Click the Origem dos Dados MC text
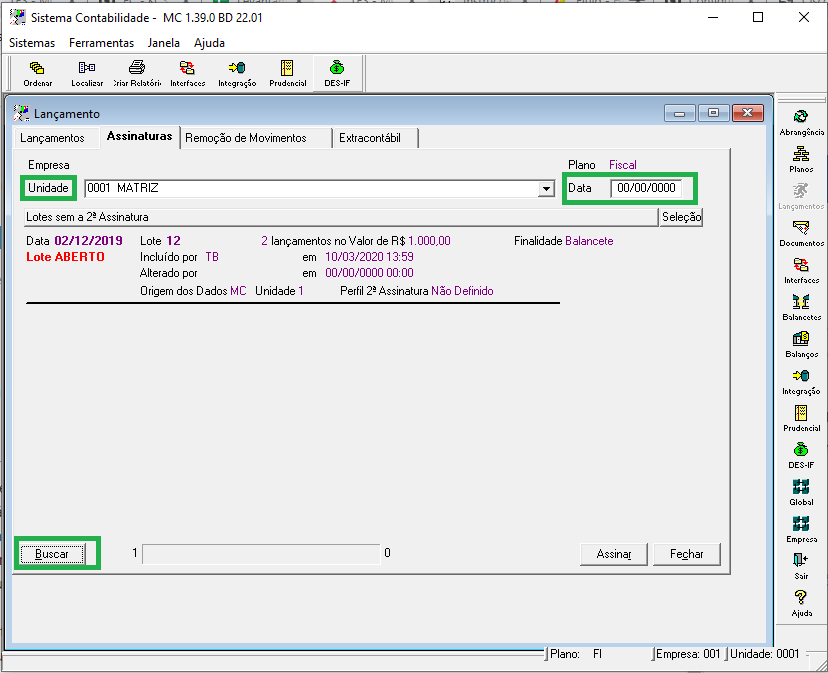Screen dimensions: 828x673 193,291
